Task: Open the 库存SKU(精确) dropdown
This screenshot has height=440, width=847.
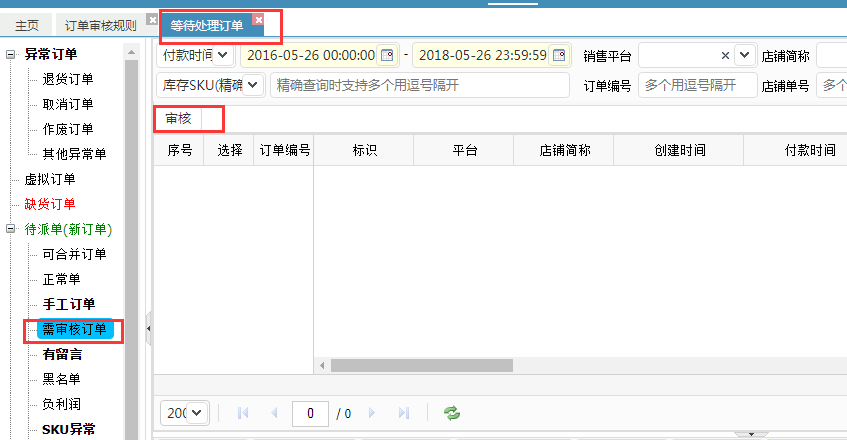Action: (252, 85)
